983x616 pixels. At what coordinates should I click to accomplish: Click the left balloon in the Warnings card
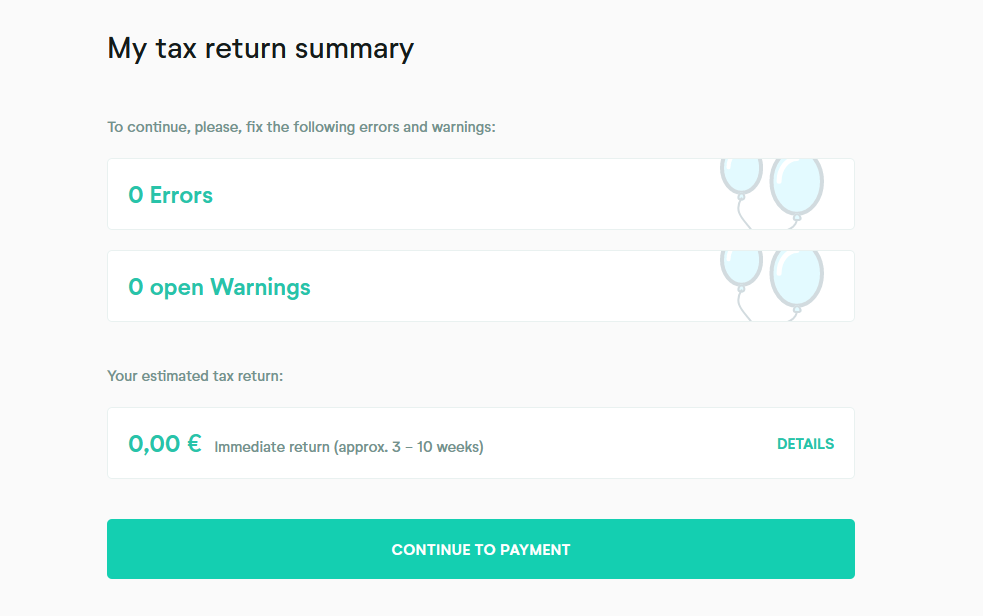tap(741, 265)
